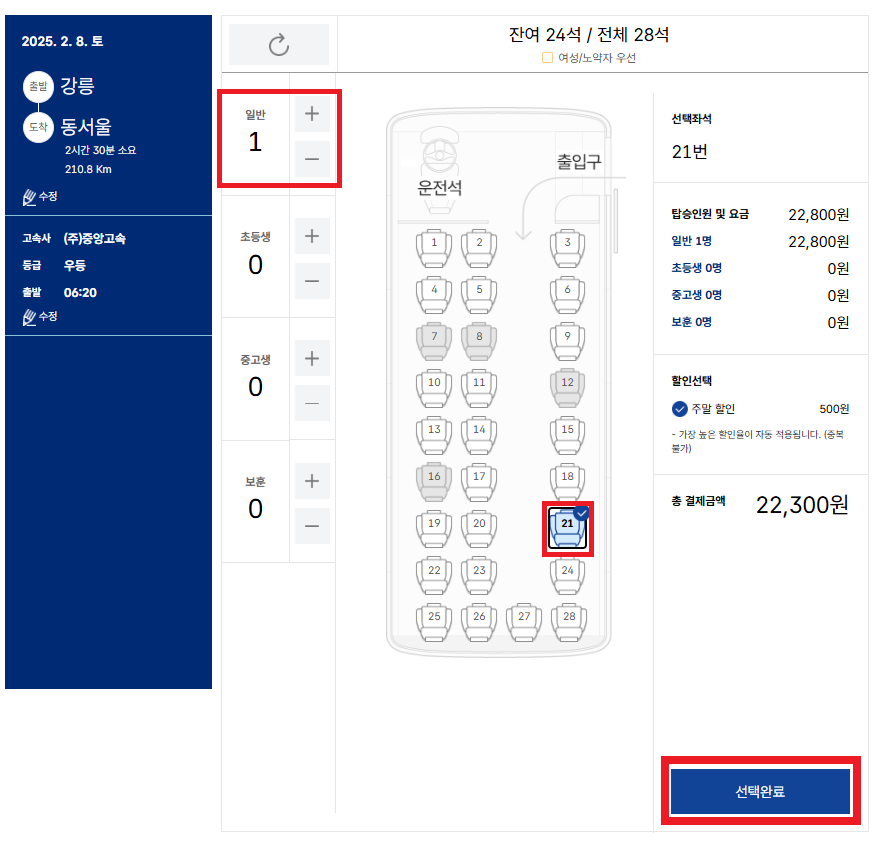This screenshot has height=841, width=879.
Task: Click the 출발 departure circle icon
Action: coord(38,86)
